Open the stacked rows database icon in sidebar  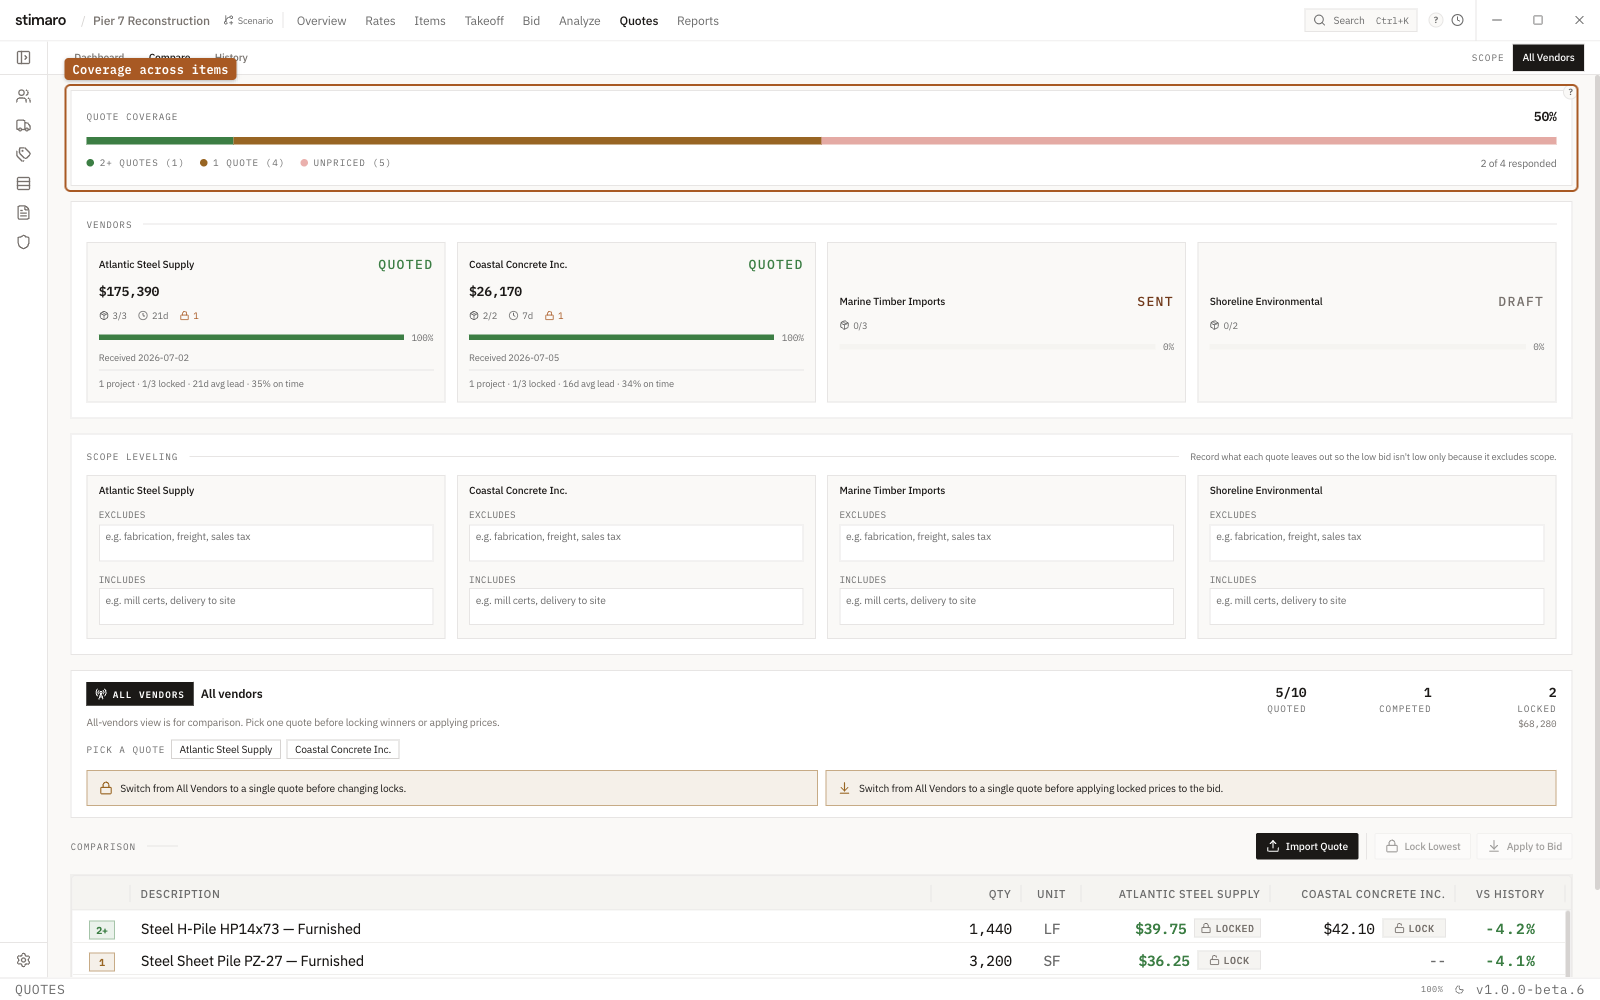24,183
